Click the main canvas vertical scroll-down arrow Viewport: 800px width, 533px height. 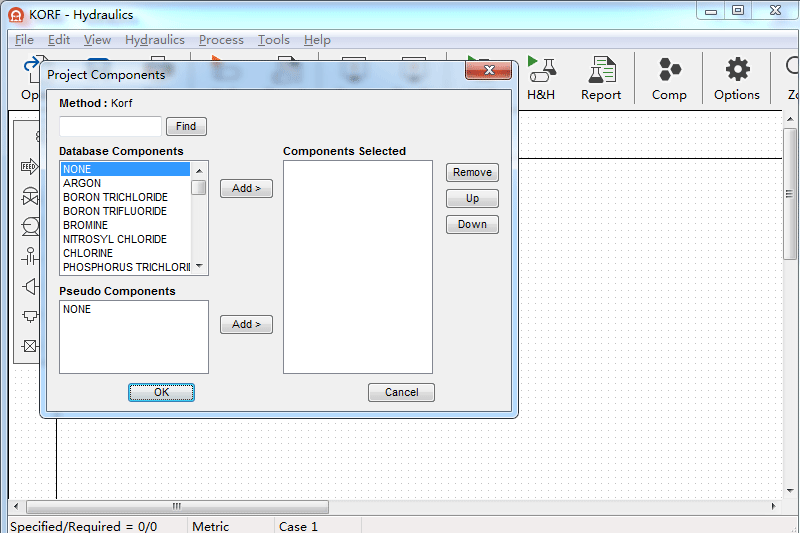pos(790,491)
